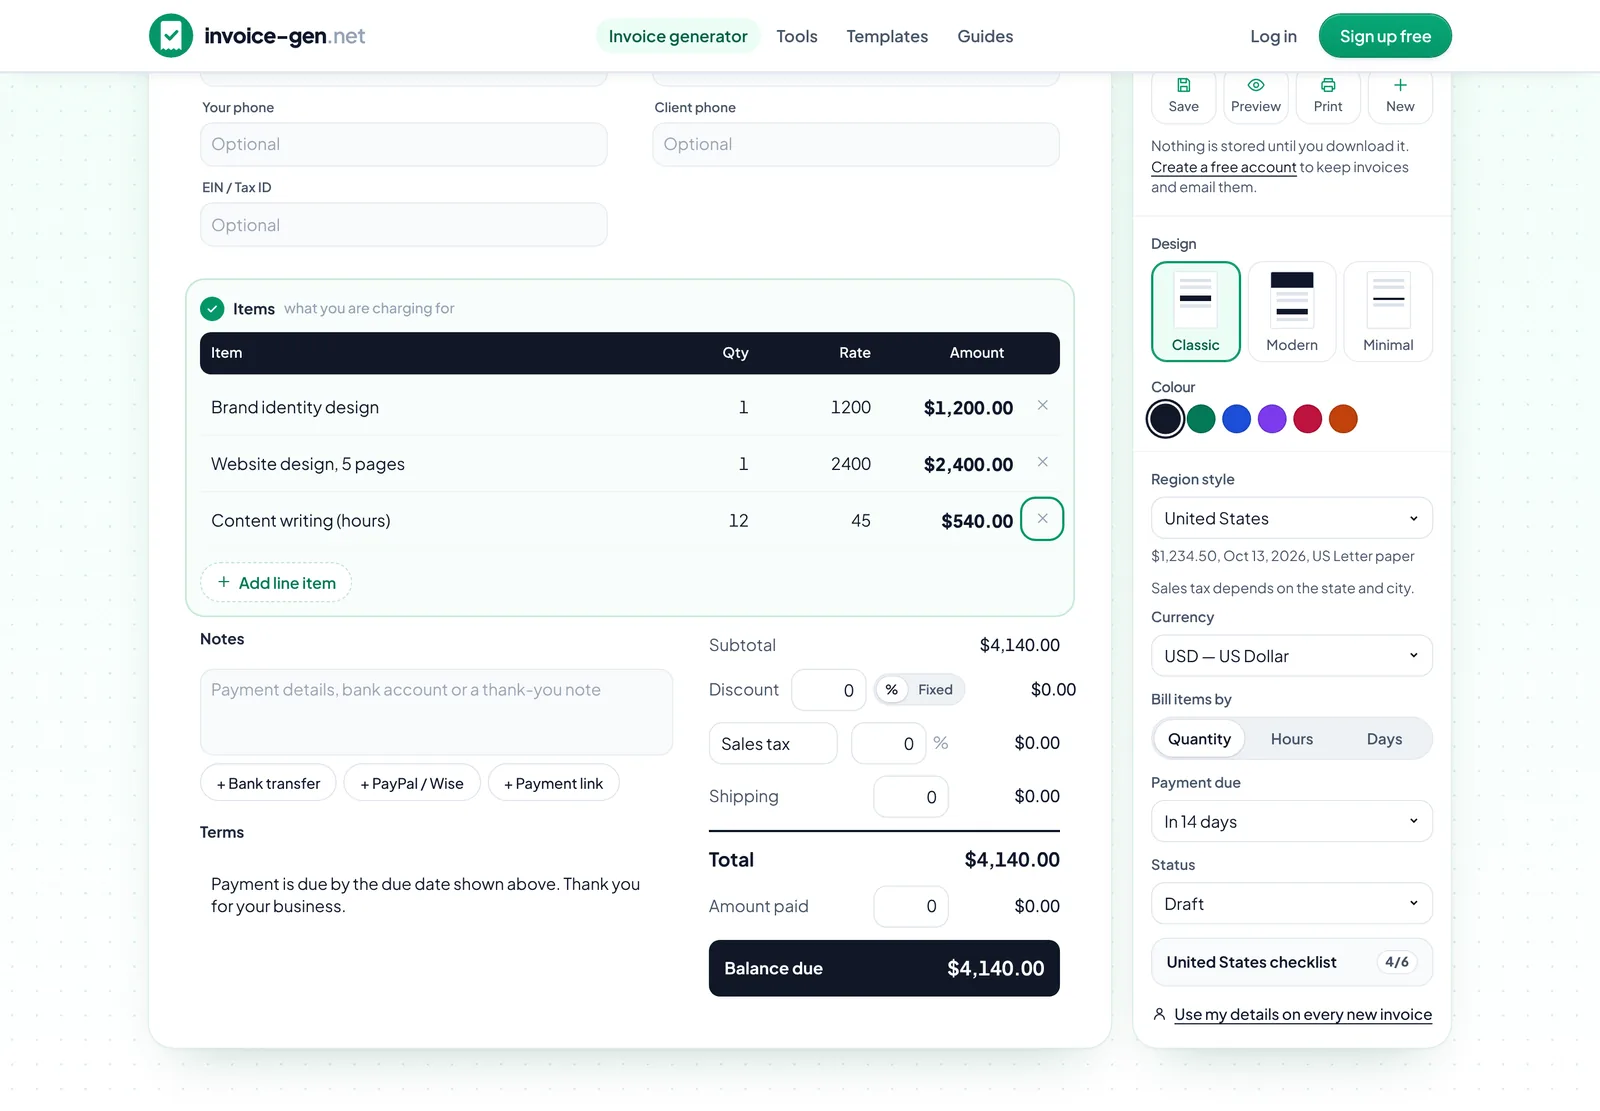1600x1111 pixels.
Task: Open the invoice Preview (eye icon)
Action: coord(1256,95)
